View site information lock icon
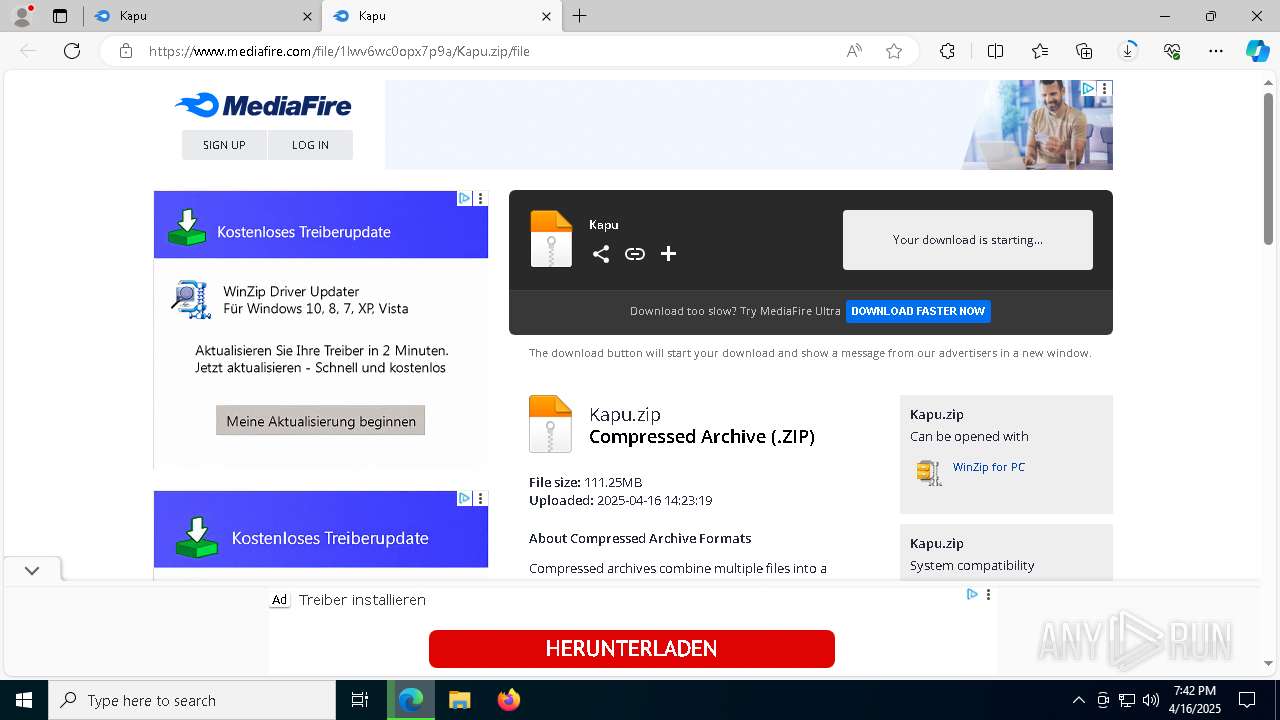This screenshot has width=1280, height=720. (x=126, y=51)
